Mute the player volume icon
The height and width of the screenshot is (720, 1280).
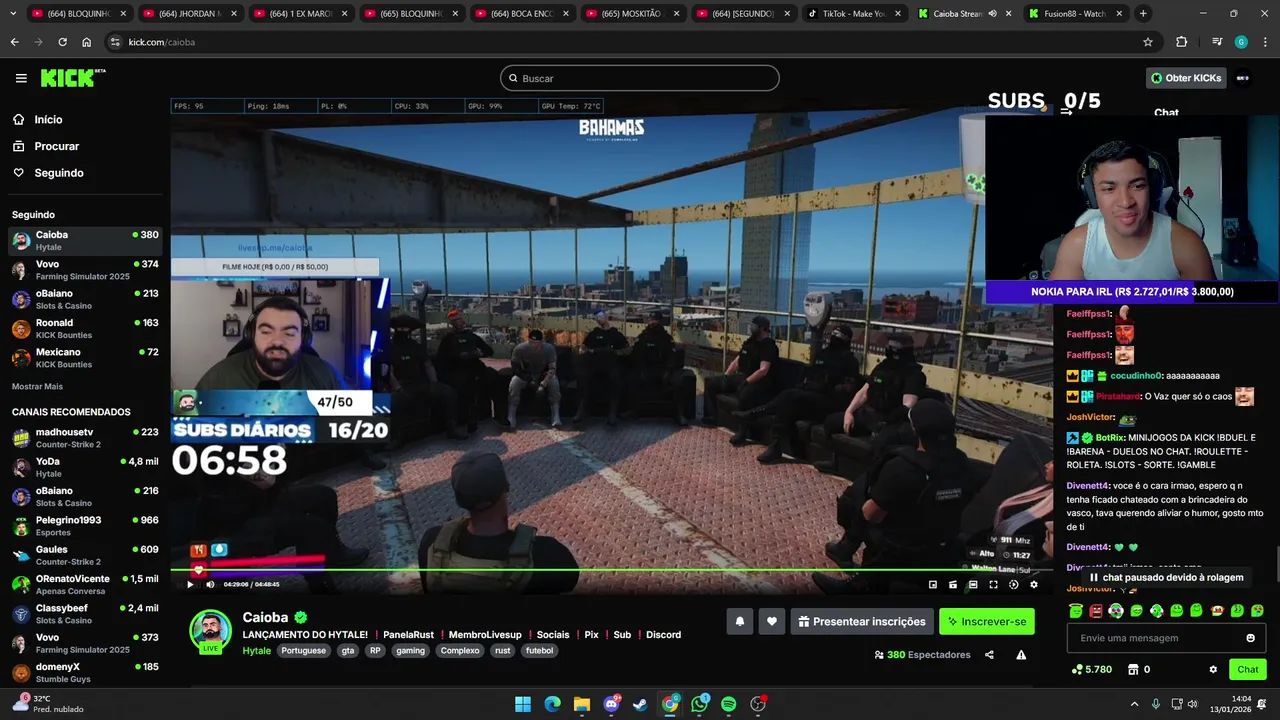pyautogui.click(x=210, y=584)
